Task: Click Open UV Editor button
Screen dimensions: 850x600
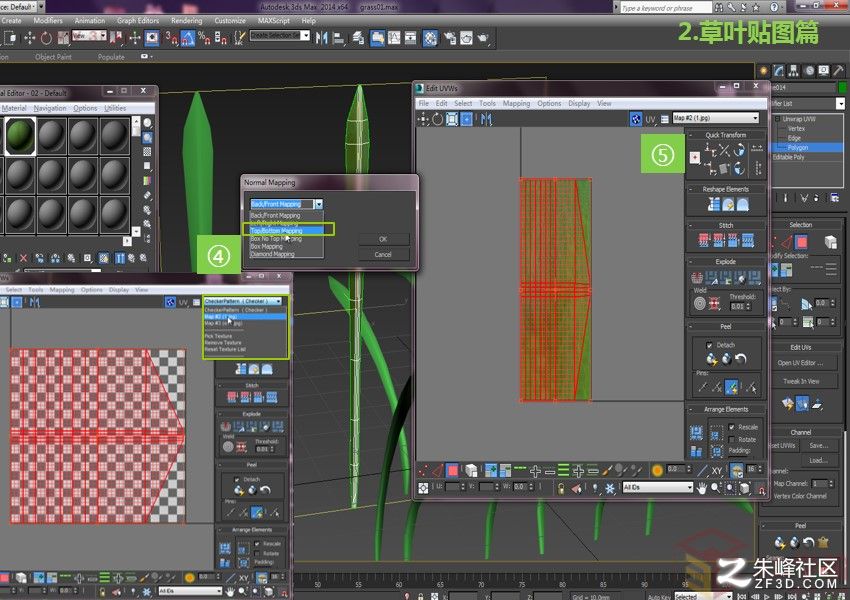Action: pos(800,363)
